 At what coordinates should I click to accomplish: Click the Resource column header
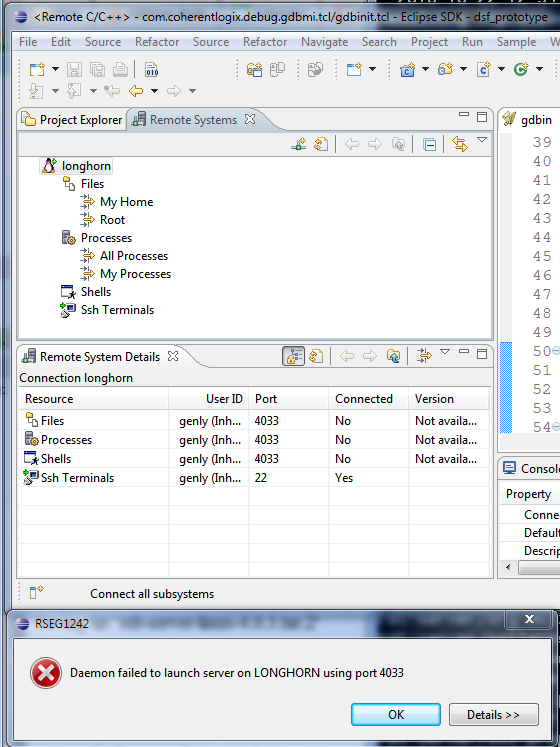coord(93,399)
